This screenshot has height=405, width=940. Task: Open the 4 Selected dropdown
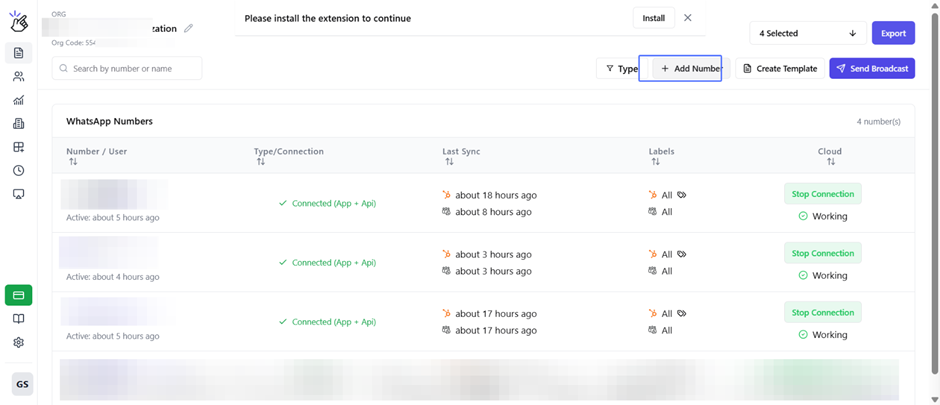807,33
